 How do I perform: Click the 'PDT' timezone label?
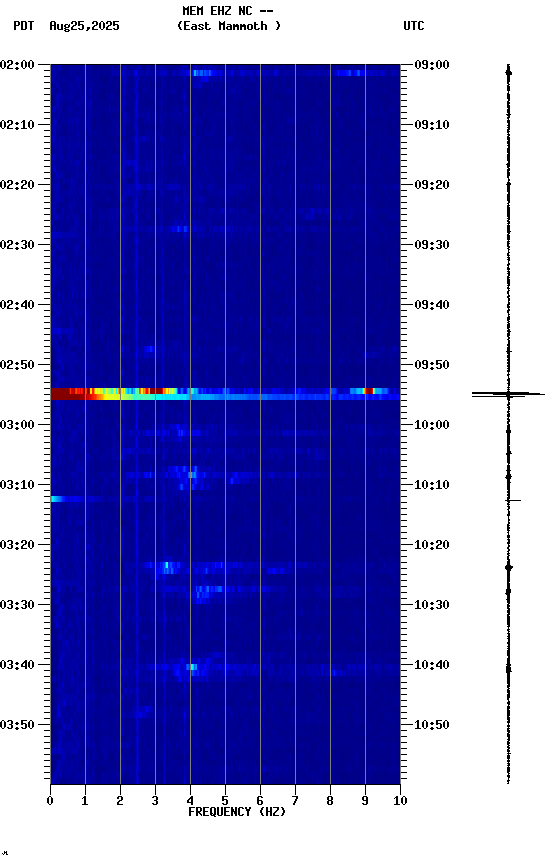click(24, 26)
